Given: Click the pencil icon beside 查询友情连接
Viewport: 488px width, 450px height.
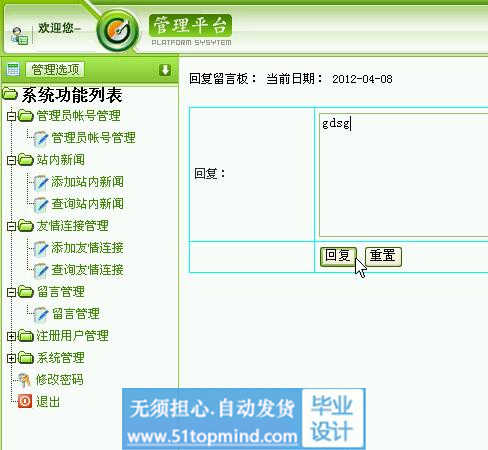Looking at the screenshot, I should point(41,270).
